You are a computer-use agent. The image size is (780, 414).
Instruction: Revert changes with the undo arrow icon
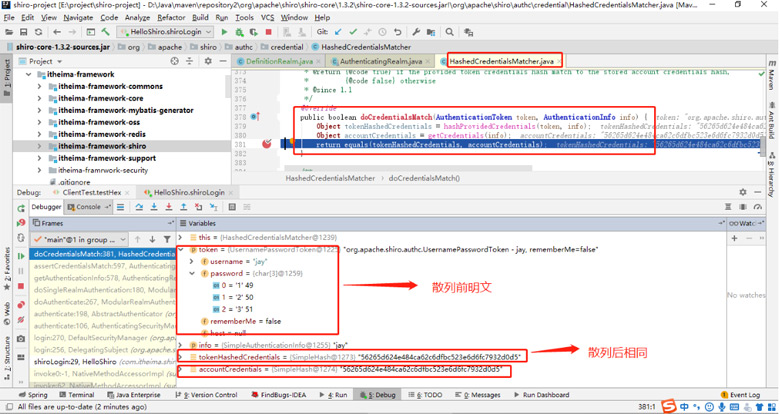[397, 32]
